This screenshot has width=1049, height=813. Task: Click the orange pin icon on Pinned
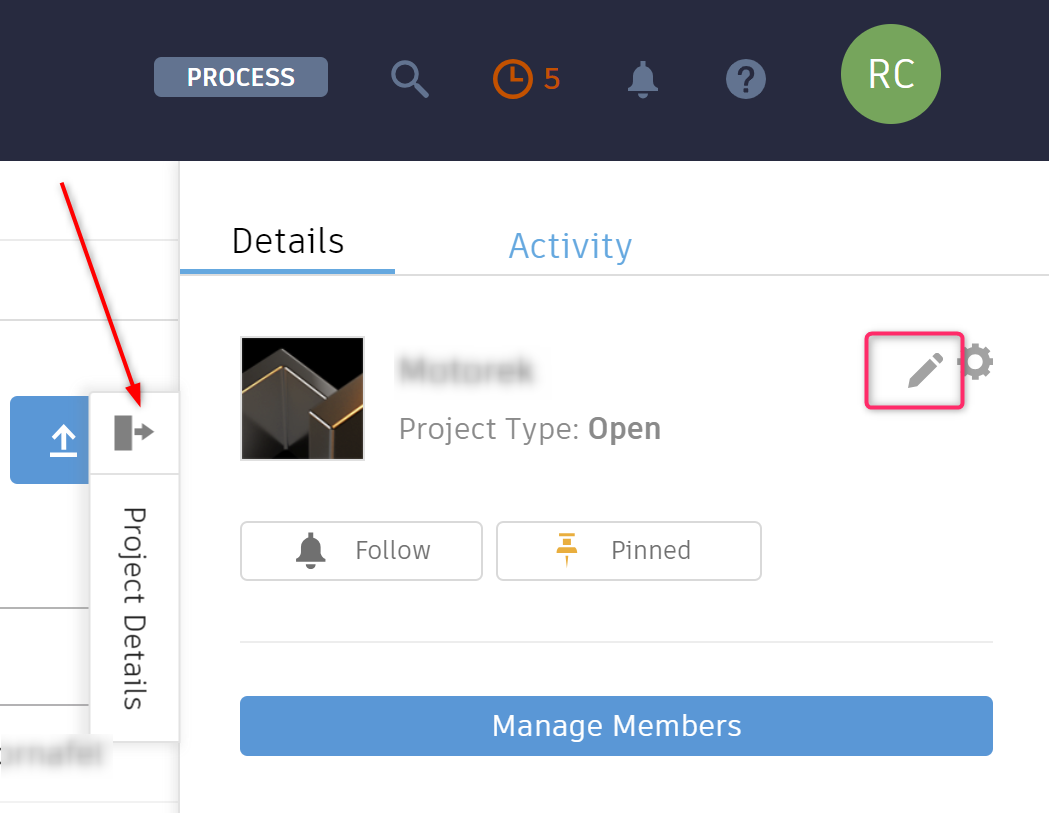click(568, 550)
